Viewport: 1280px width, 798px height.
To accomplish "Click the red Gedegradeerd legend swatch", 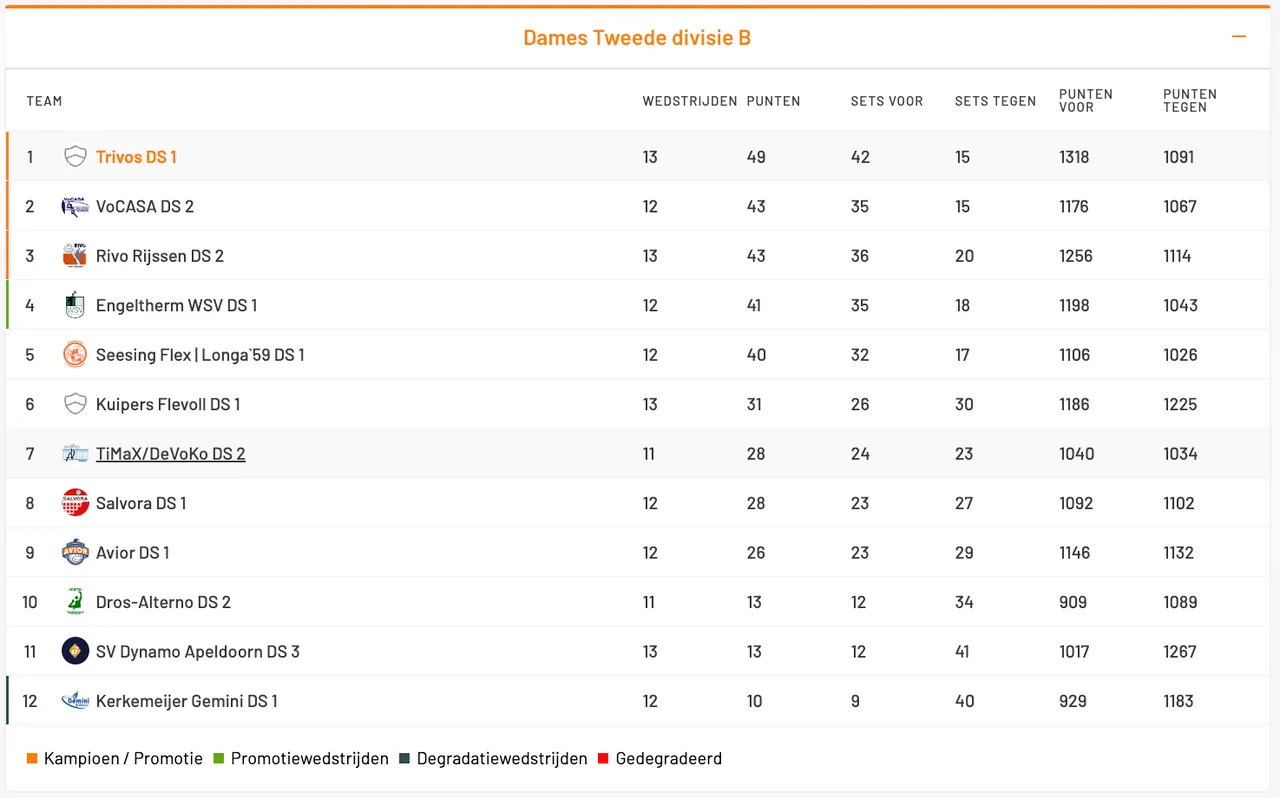I will (x=603, y=759).
